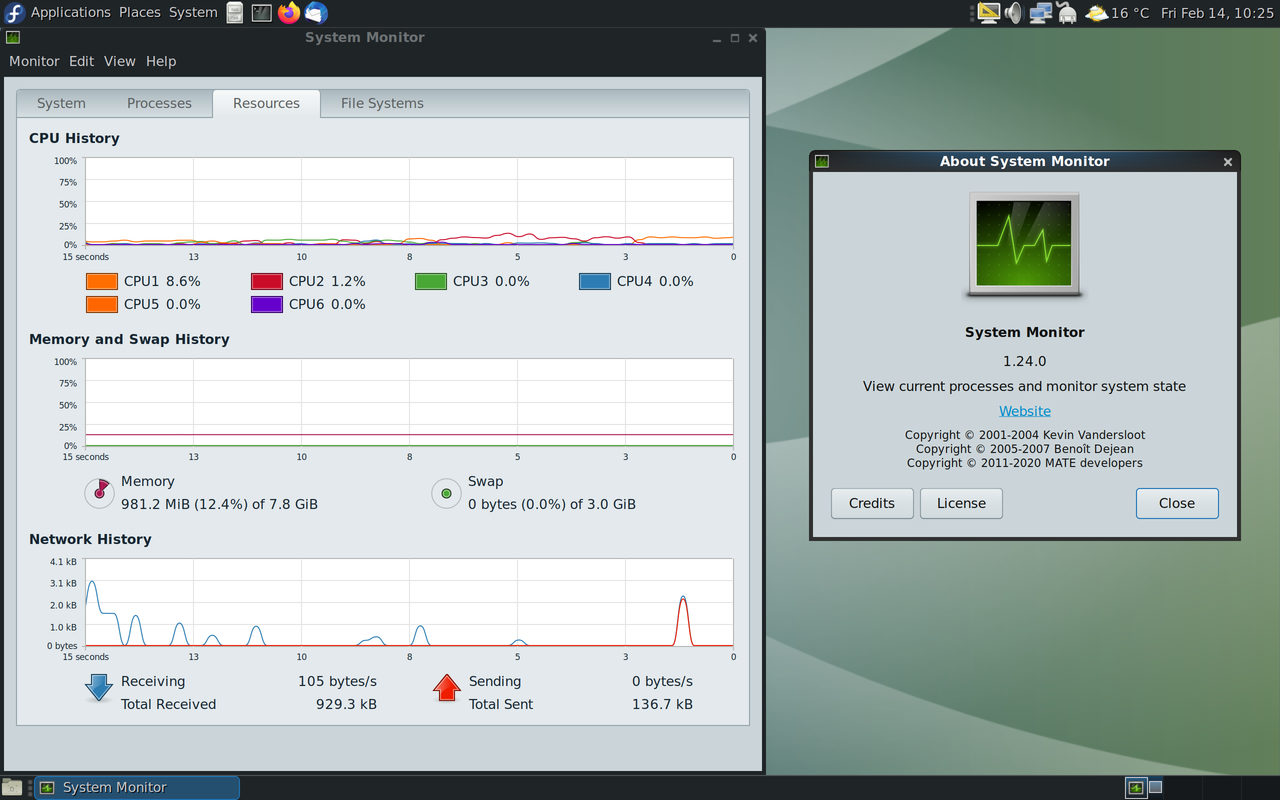
Task: Click the Fedora logo in the panel
Action: [x=14, y=13]
